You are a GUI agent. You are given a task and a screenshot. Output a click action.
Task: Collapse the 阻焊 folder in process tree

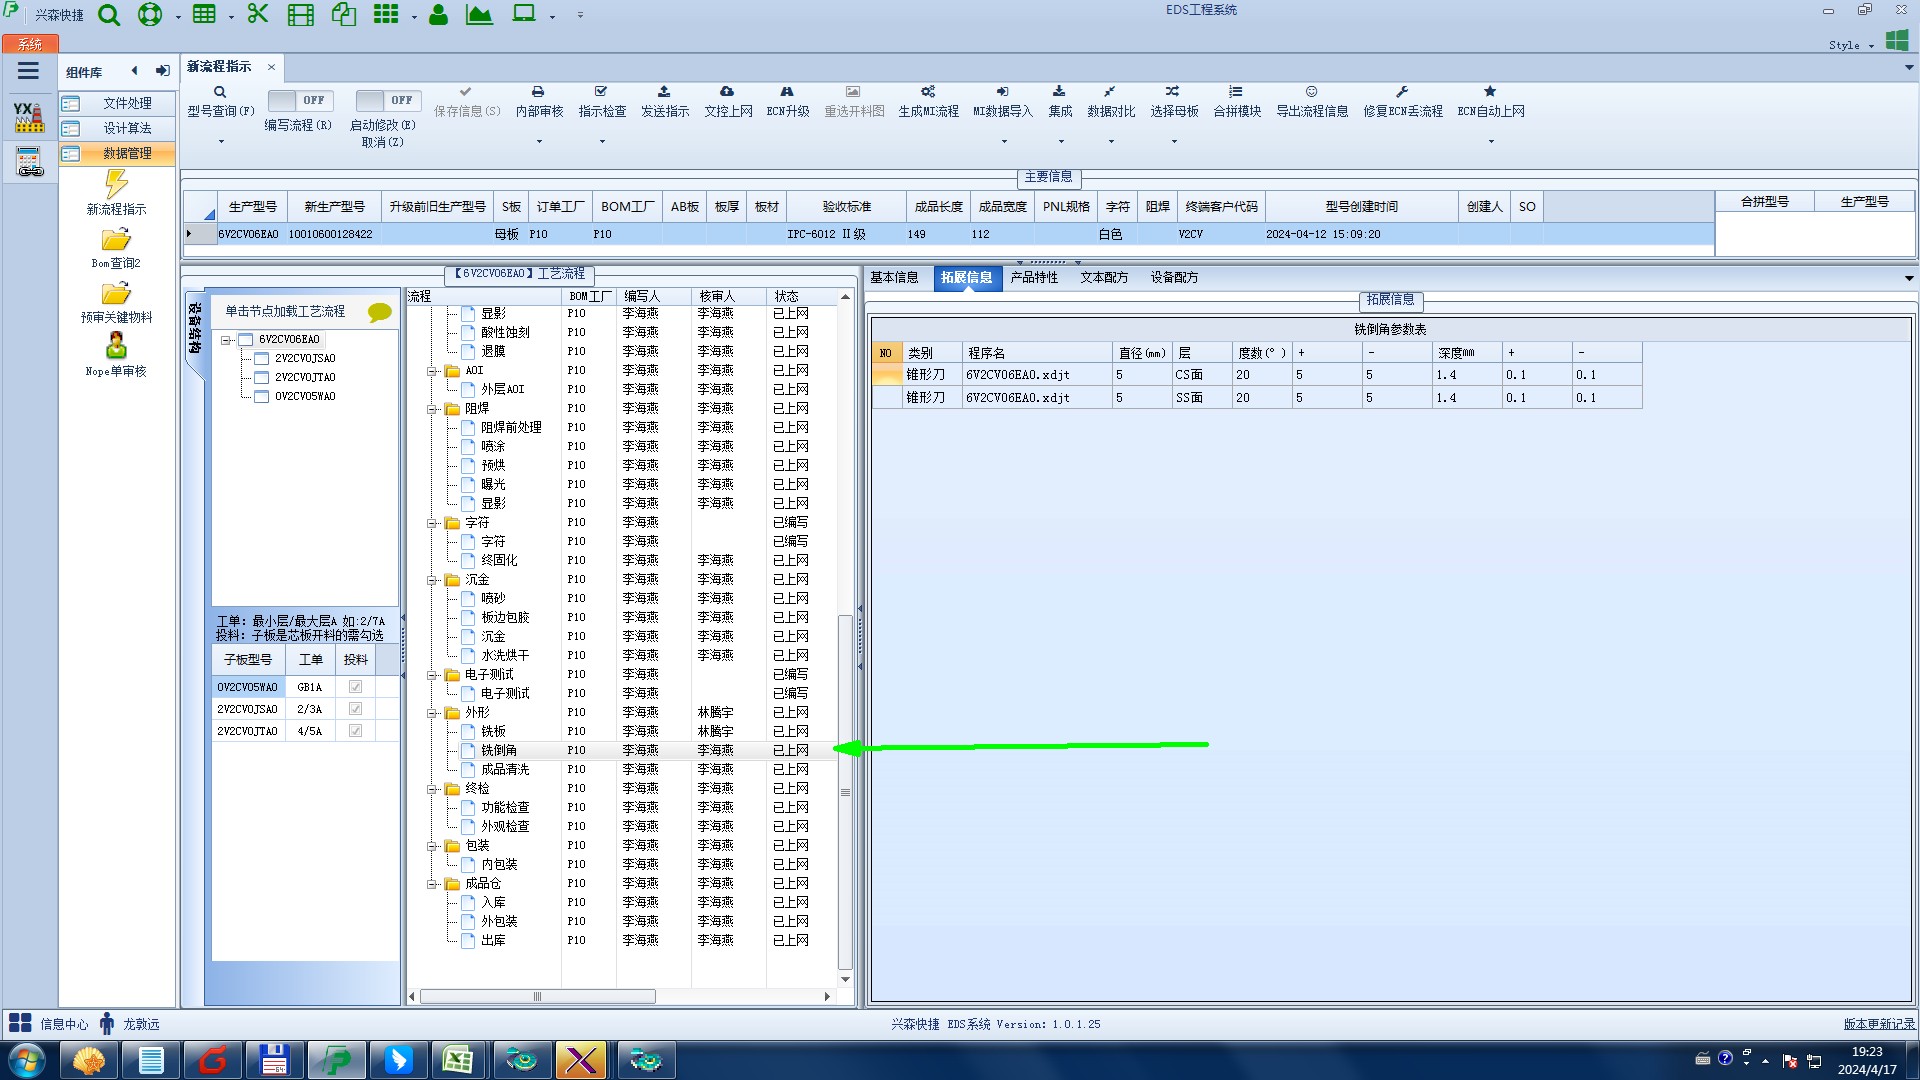coord(432,409)
